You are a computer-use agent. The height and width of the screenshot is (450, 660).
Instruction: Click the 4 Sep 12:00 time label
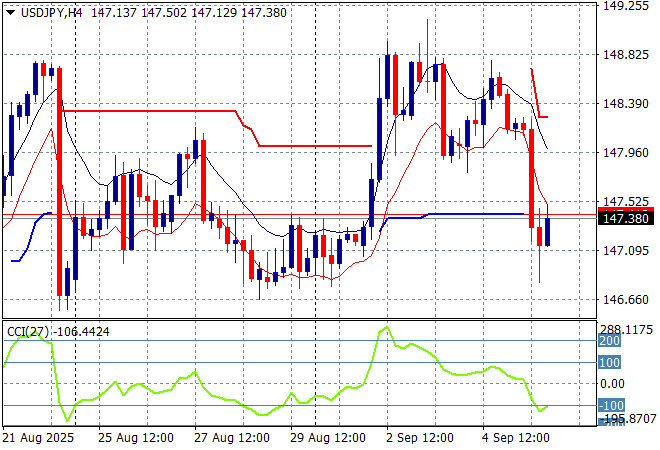(x=516, y=438)
